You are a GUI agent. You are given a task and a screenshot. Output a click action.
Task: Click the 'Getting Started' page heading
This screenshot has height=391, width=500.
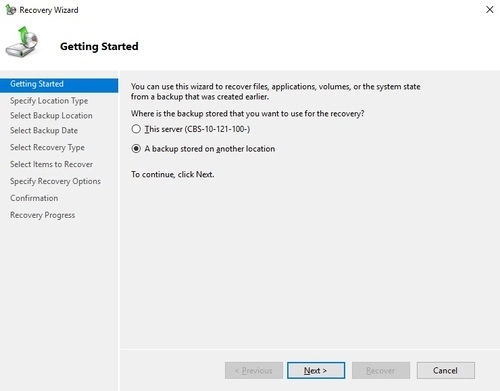click(99, 46)
